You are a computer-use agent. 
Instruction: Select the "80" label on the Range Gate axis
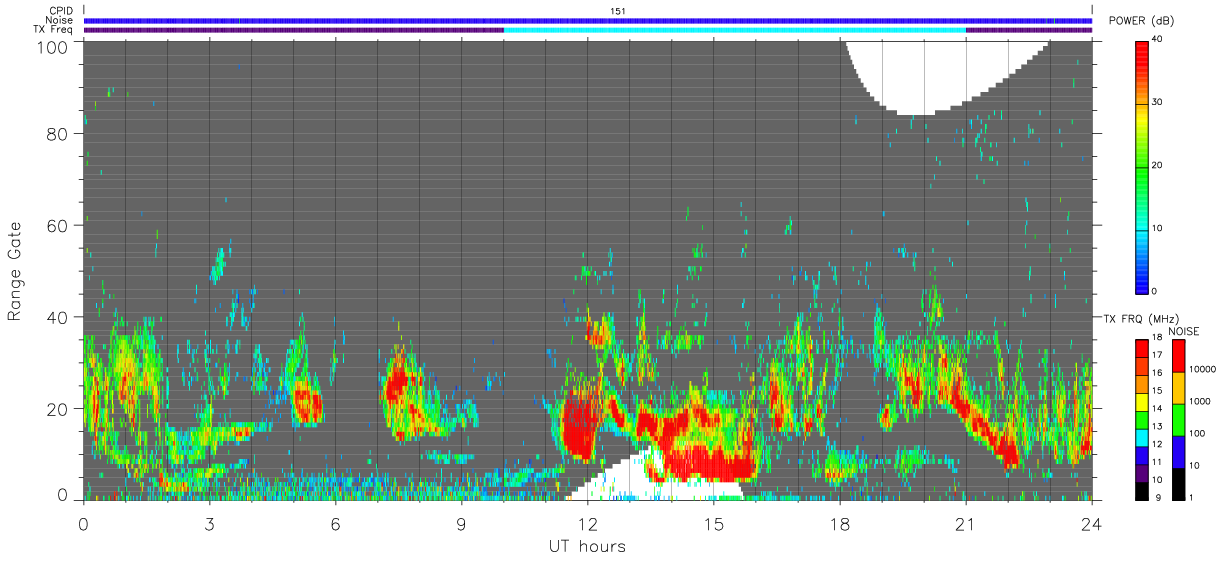[57, 133]
